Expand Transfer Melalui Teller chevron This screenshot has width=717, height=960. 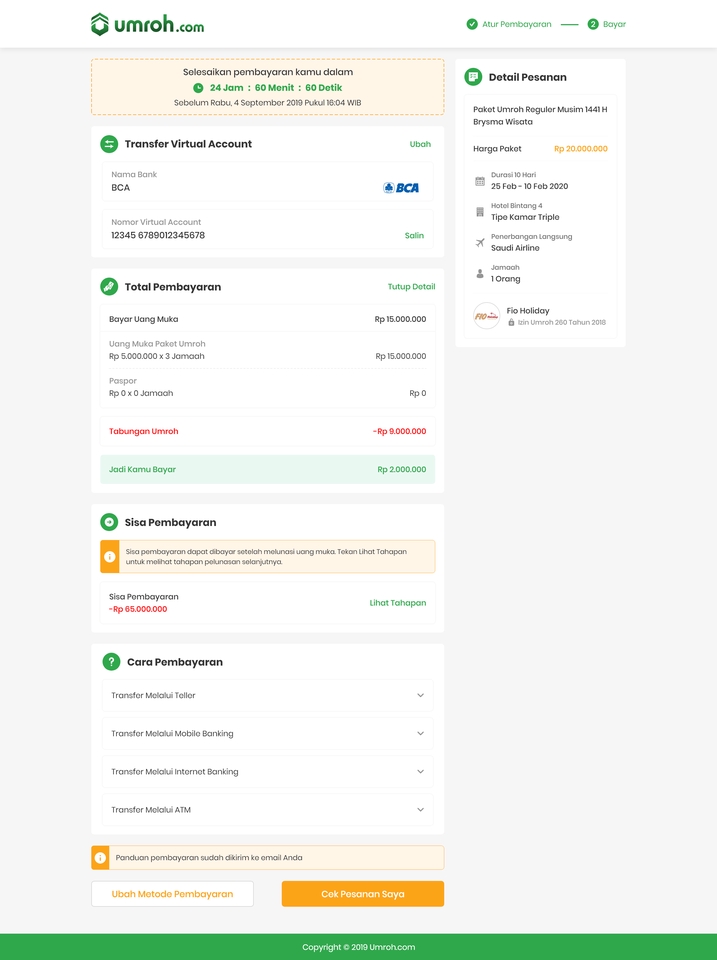coord(421,696)
